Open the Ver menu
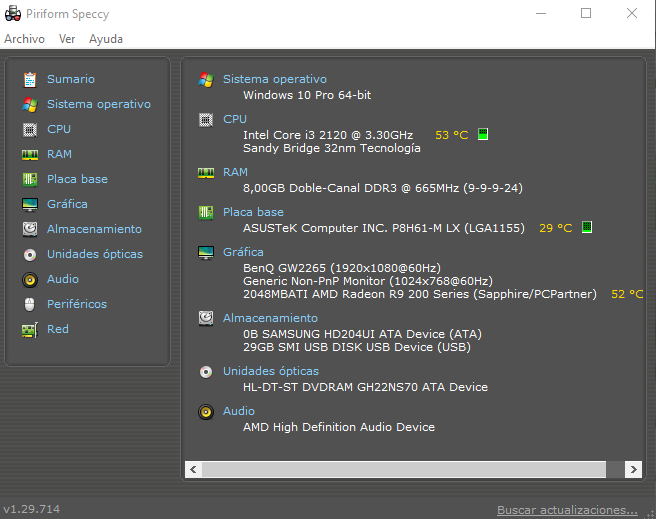Viewport: 656px width, 519px height. pyautogui.click(x=67, y=39)
